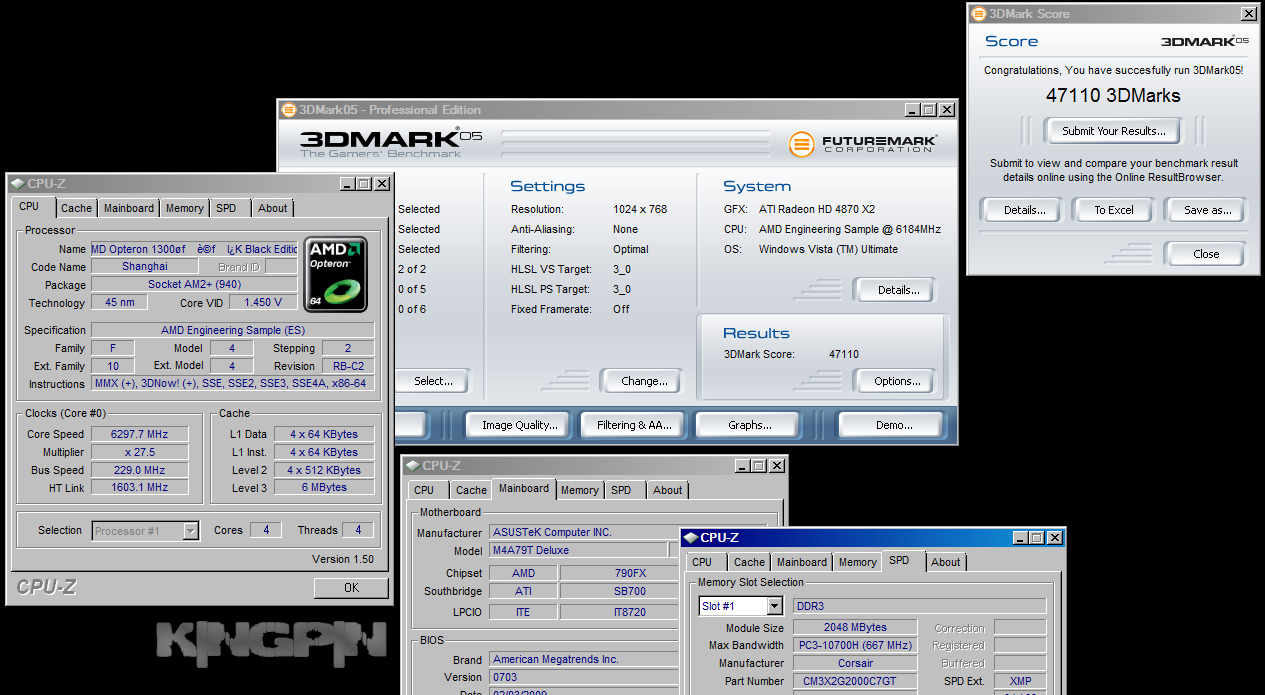The height and width of the screenshot is (695, 1265).
Task: Click the processor Name field
Action: 194,249
